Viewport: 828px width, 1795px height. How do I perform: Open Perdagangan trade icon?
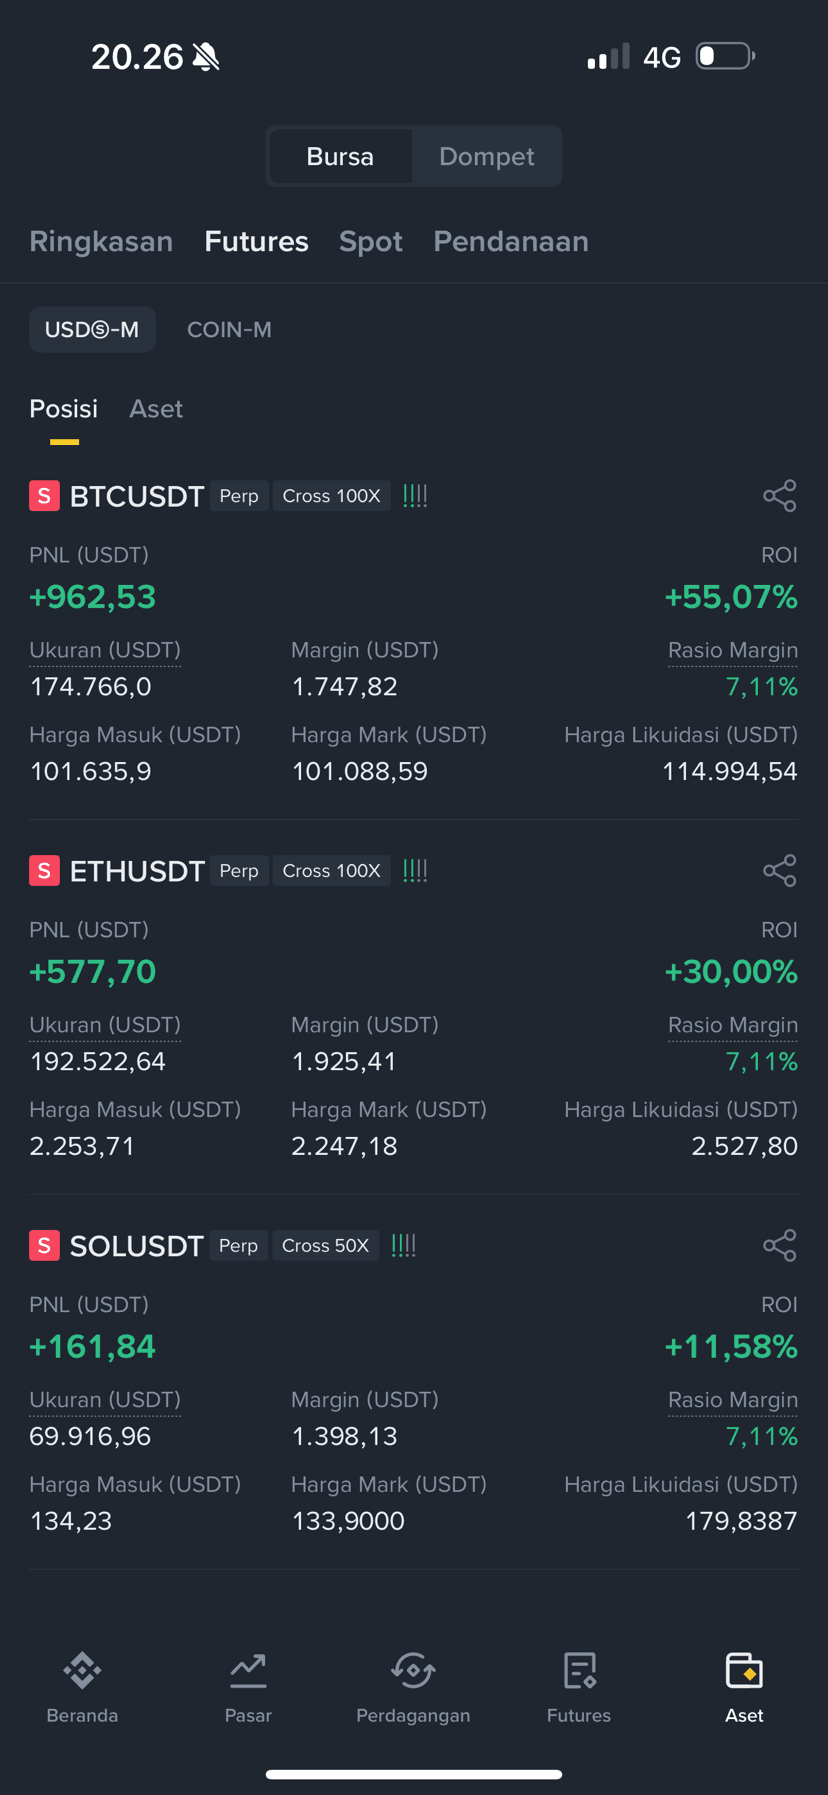(x=413, y=1669)
